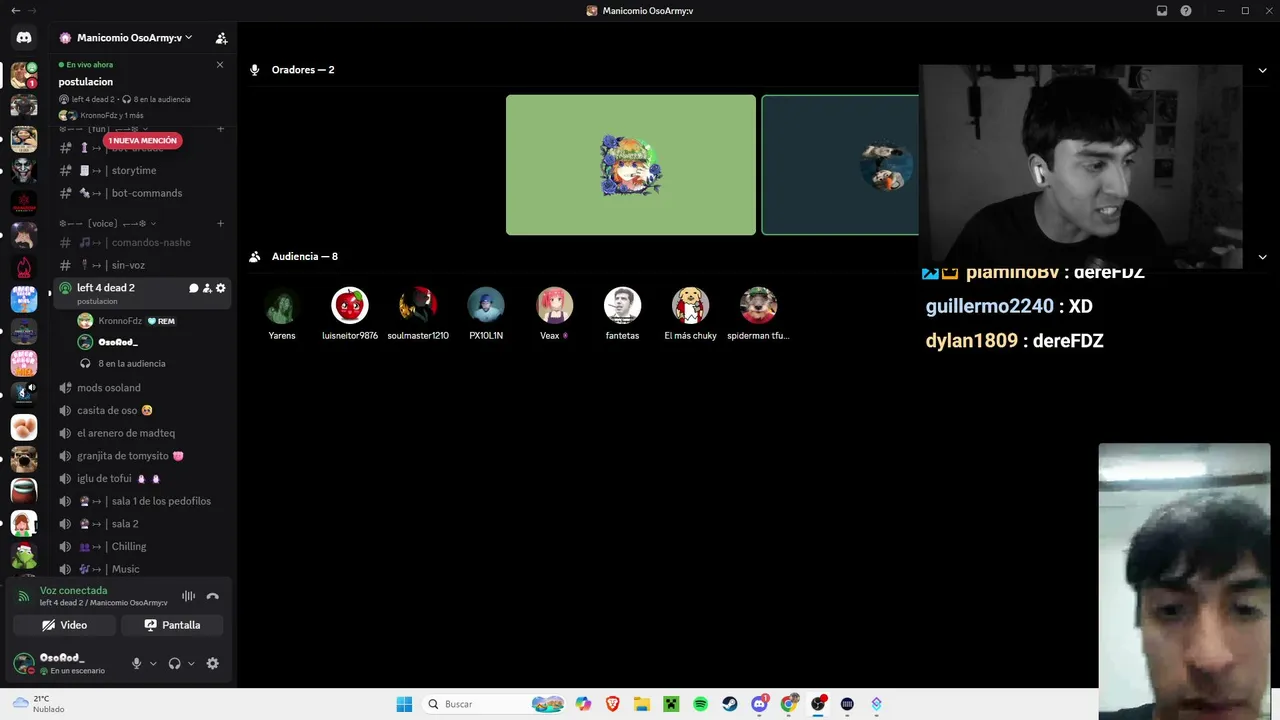This screenshot has width=1280, height=720.
Task: Open Discord direct messages home icon
Action: [x=24, y=38]
